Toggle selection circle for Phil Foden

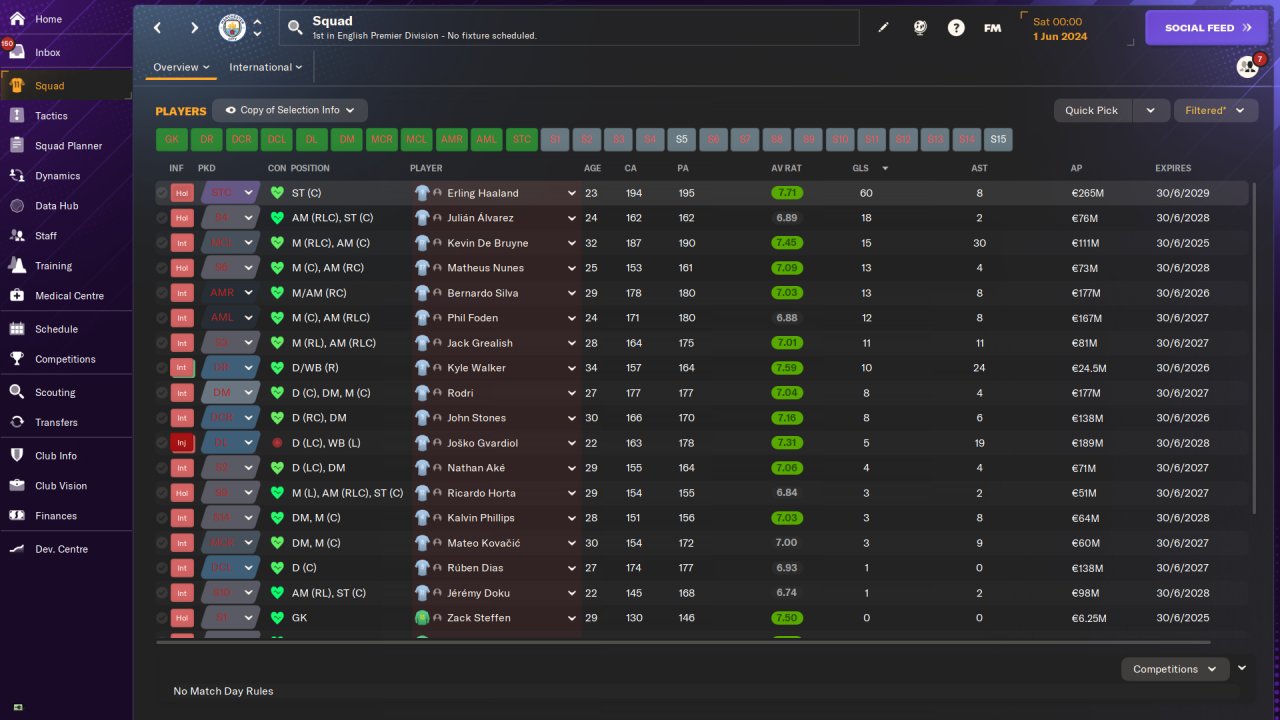tap(162, 318)
